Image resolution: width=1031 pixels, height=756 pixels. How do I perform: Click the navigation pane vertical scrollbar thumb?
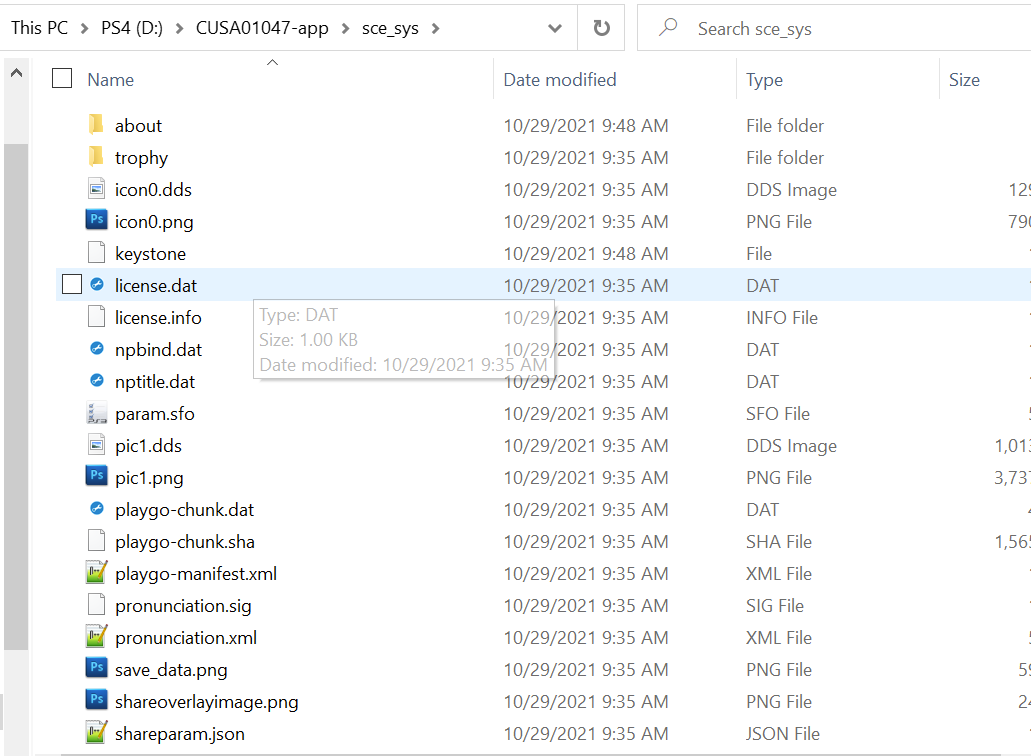(16, 396)
